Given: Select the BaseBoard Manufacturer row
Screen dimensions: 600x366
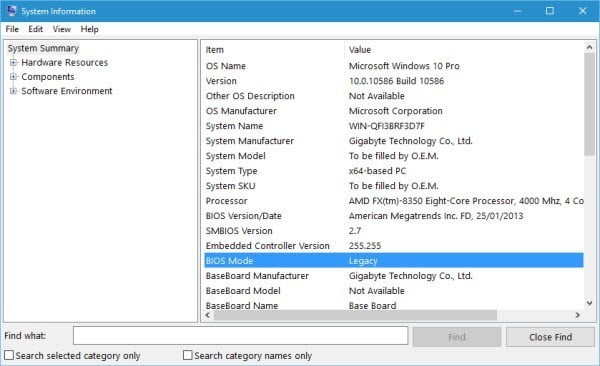Looking at the screenshot, I should 394,276.
